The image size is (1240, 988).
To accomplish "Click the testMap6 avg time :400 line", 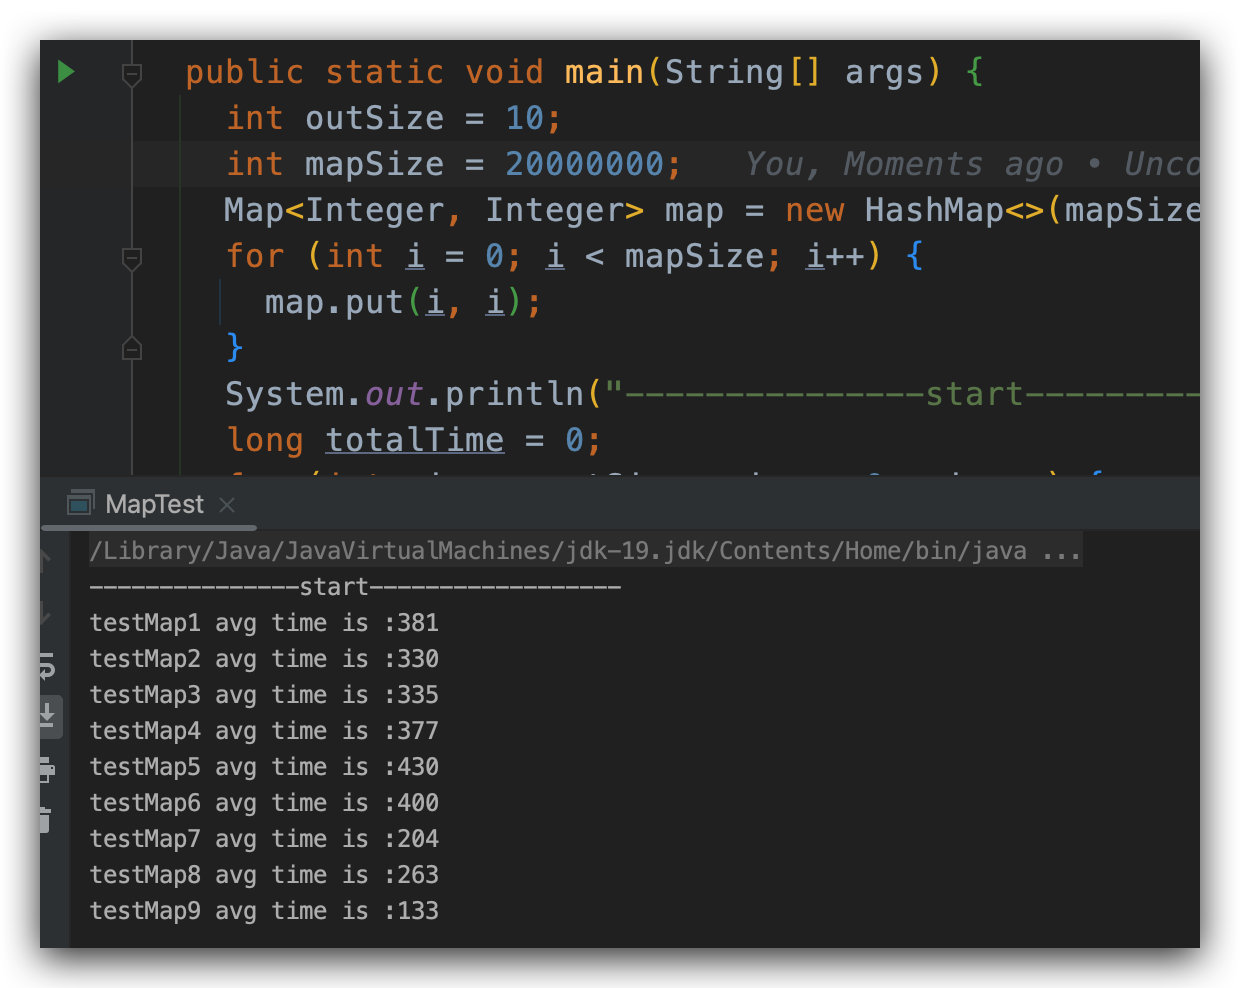I will tap(264, 803).
